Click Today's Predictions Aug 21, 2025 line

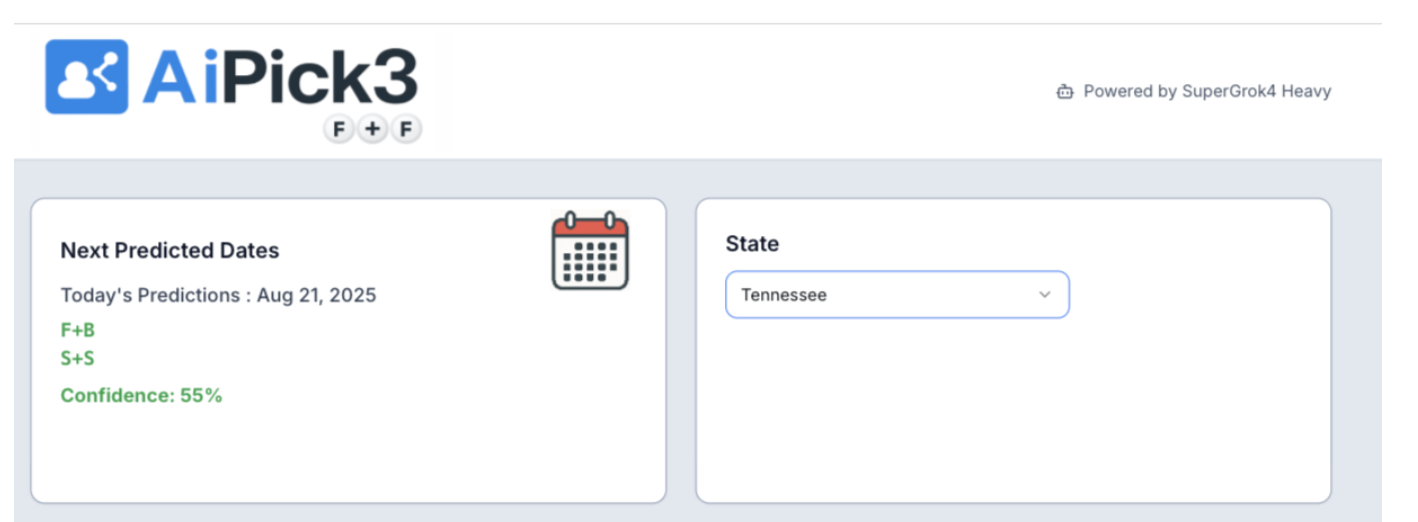[x=218, y=295]
